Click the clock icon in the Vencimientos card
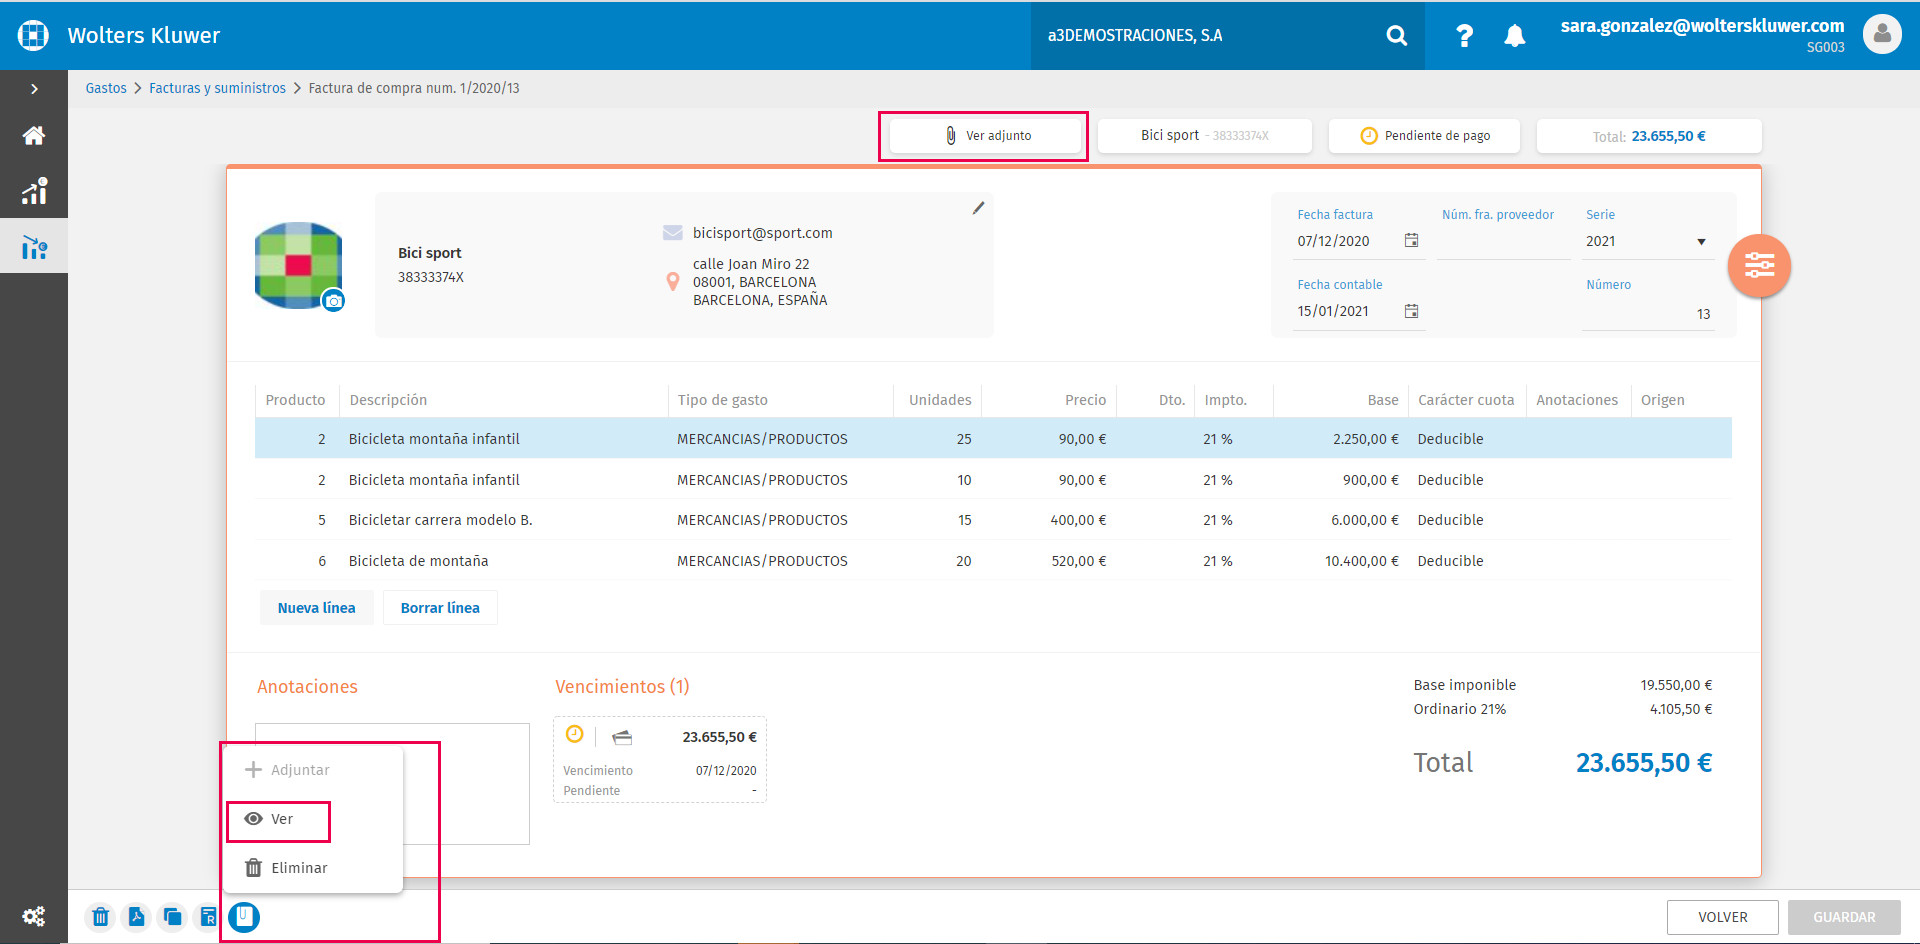The image size is (1920, 944). (574, 735)
